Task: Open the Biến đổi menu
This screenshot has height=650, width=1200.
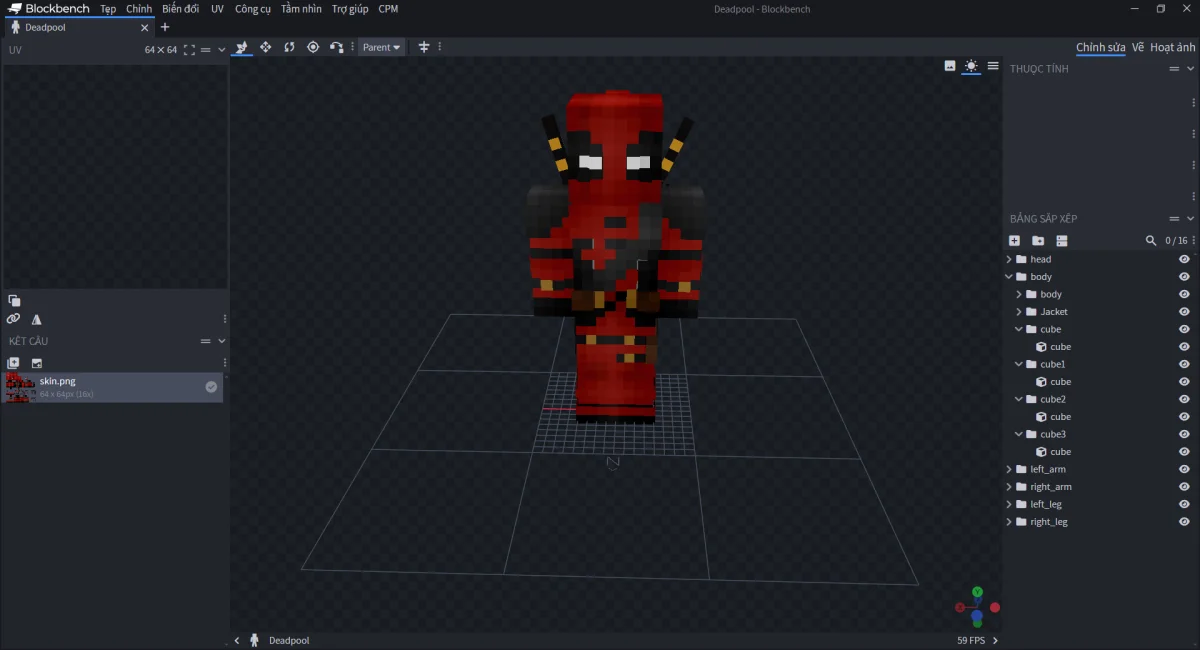Action: pos(180,9)
